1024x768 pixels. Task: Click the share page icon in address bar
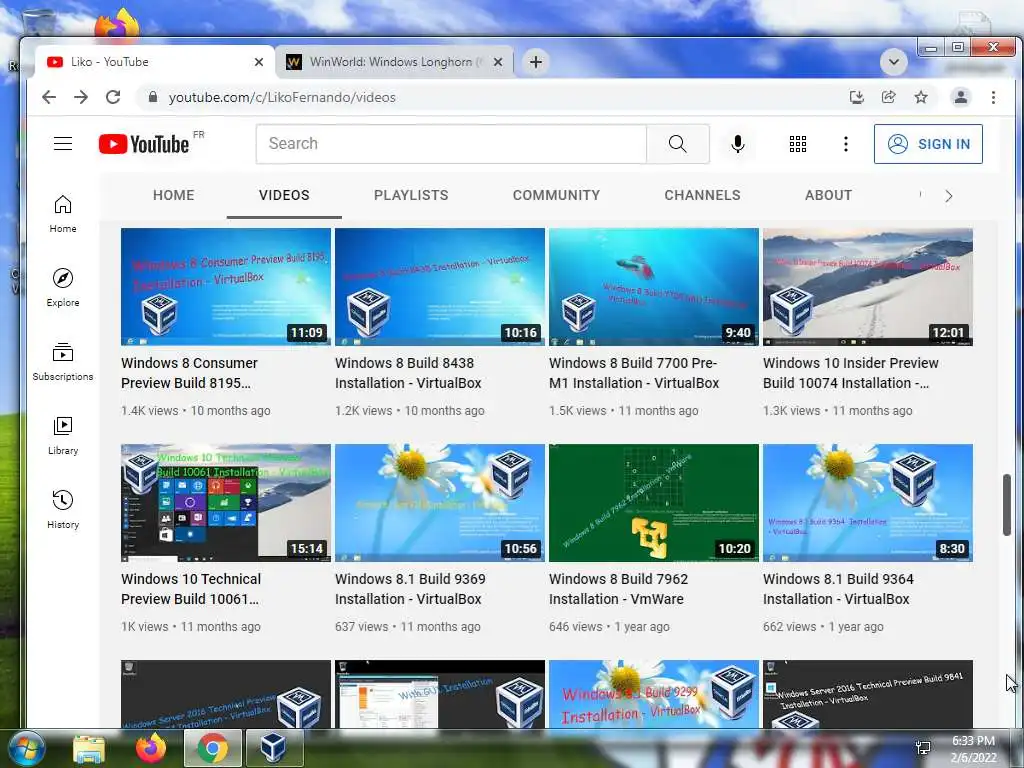[889, 97]
